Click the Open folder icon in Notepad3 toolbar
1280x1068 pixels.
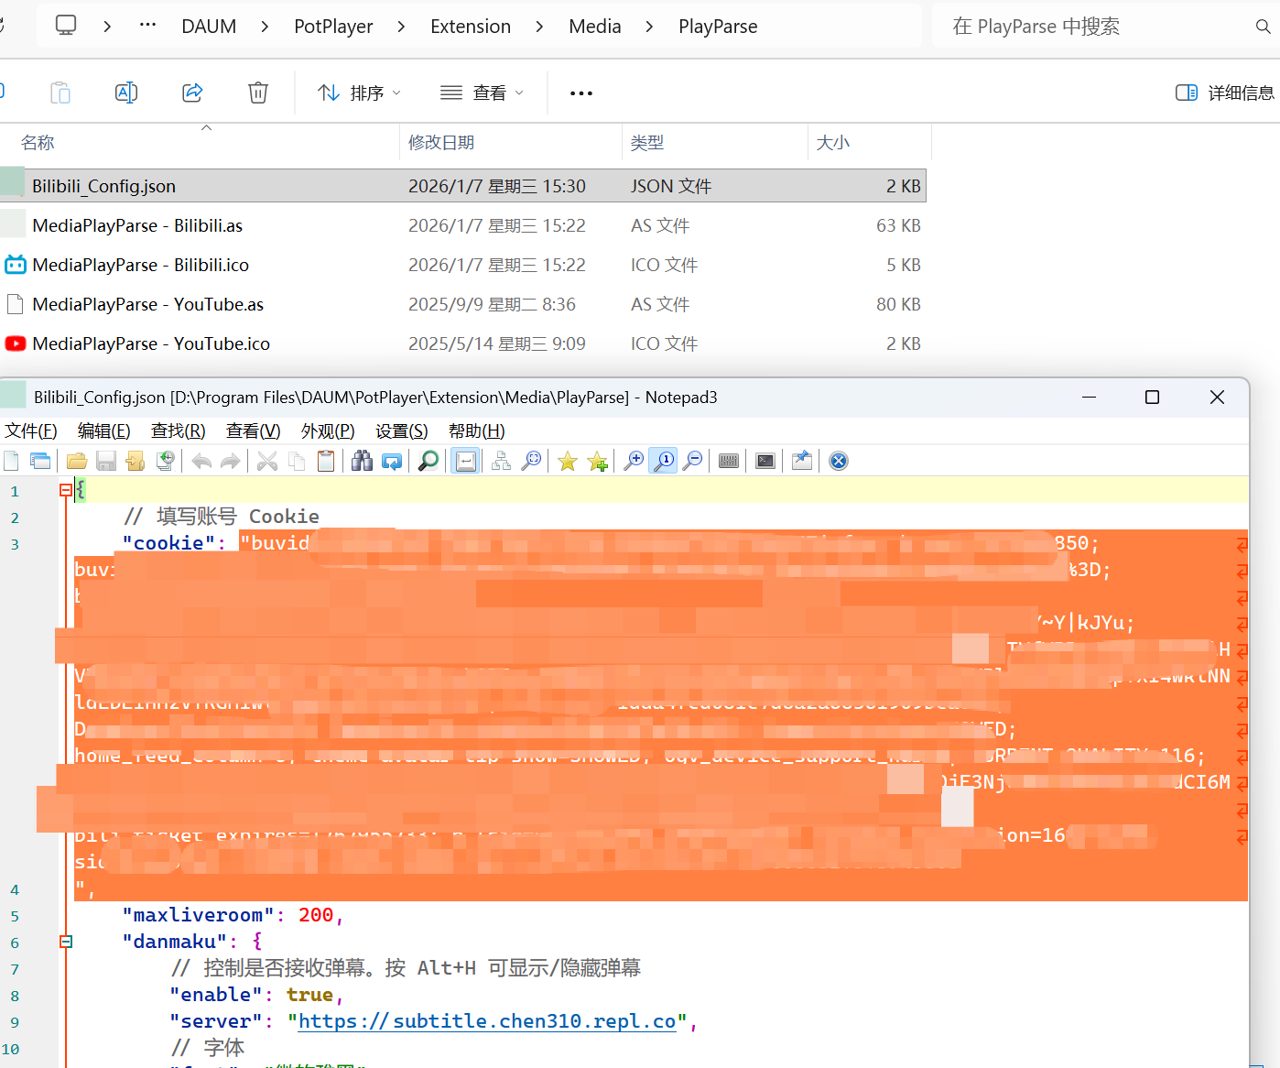(76, 461)
